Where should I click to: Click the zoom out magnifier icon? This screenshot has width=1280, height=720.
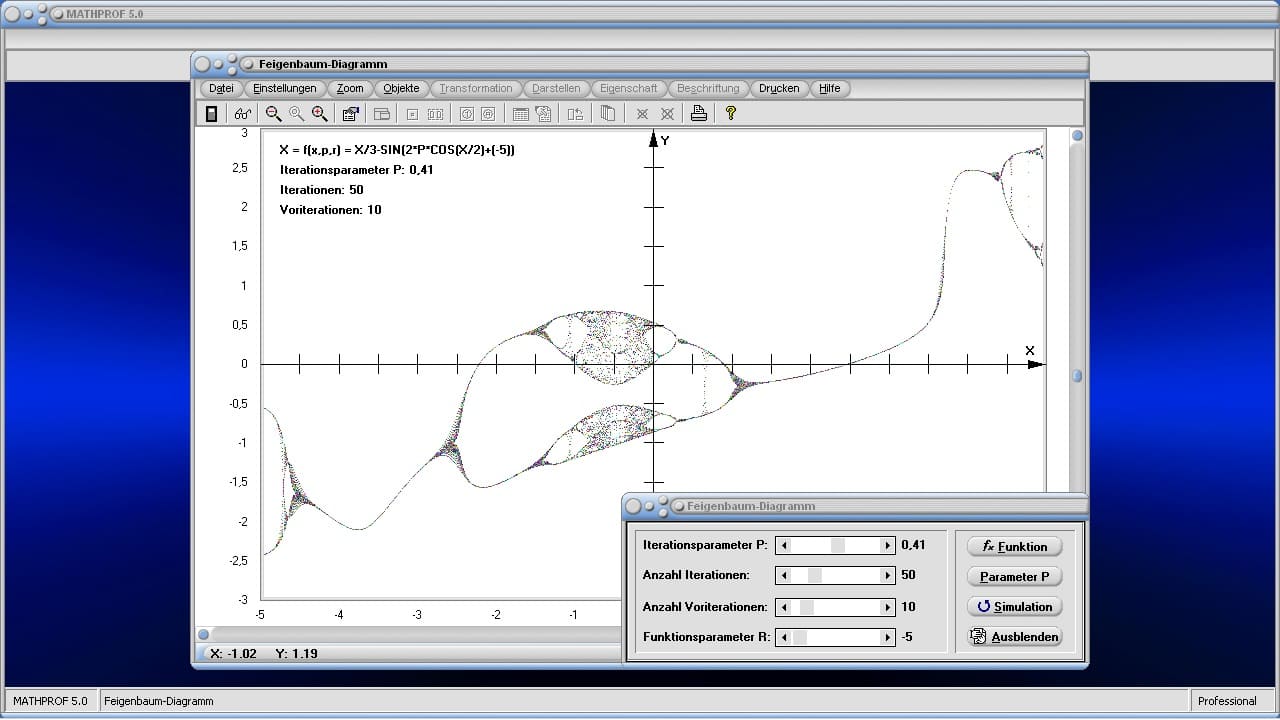click(x=273, y=114)
